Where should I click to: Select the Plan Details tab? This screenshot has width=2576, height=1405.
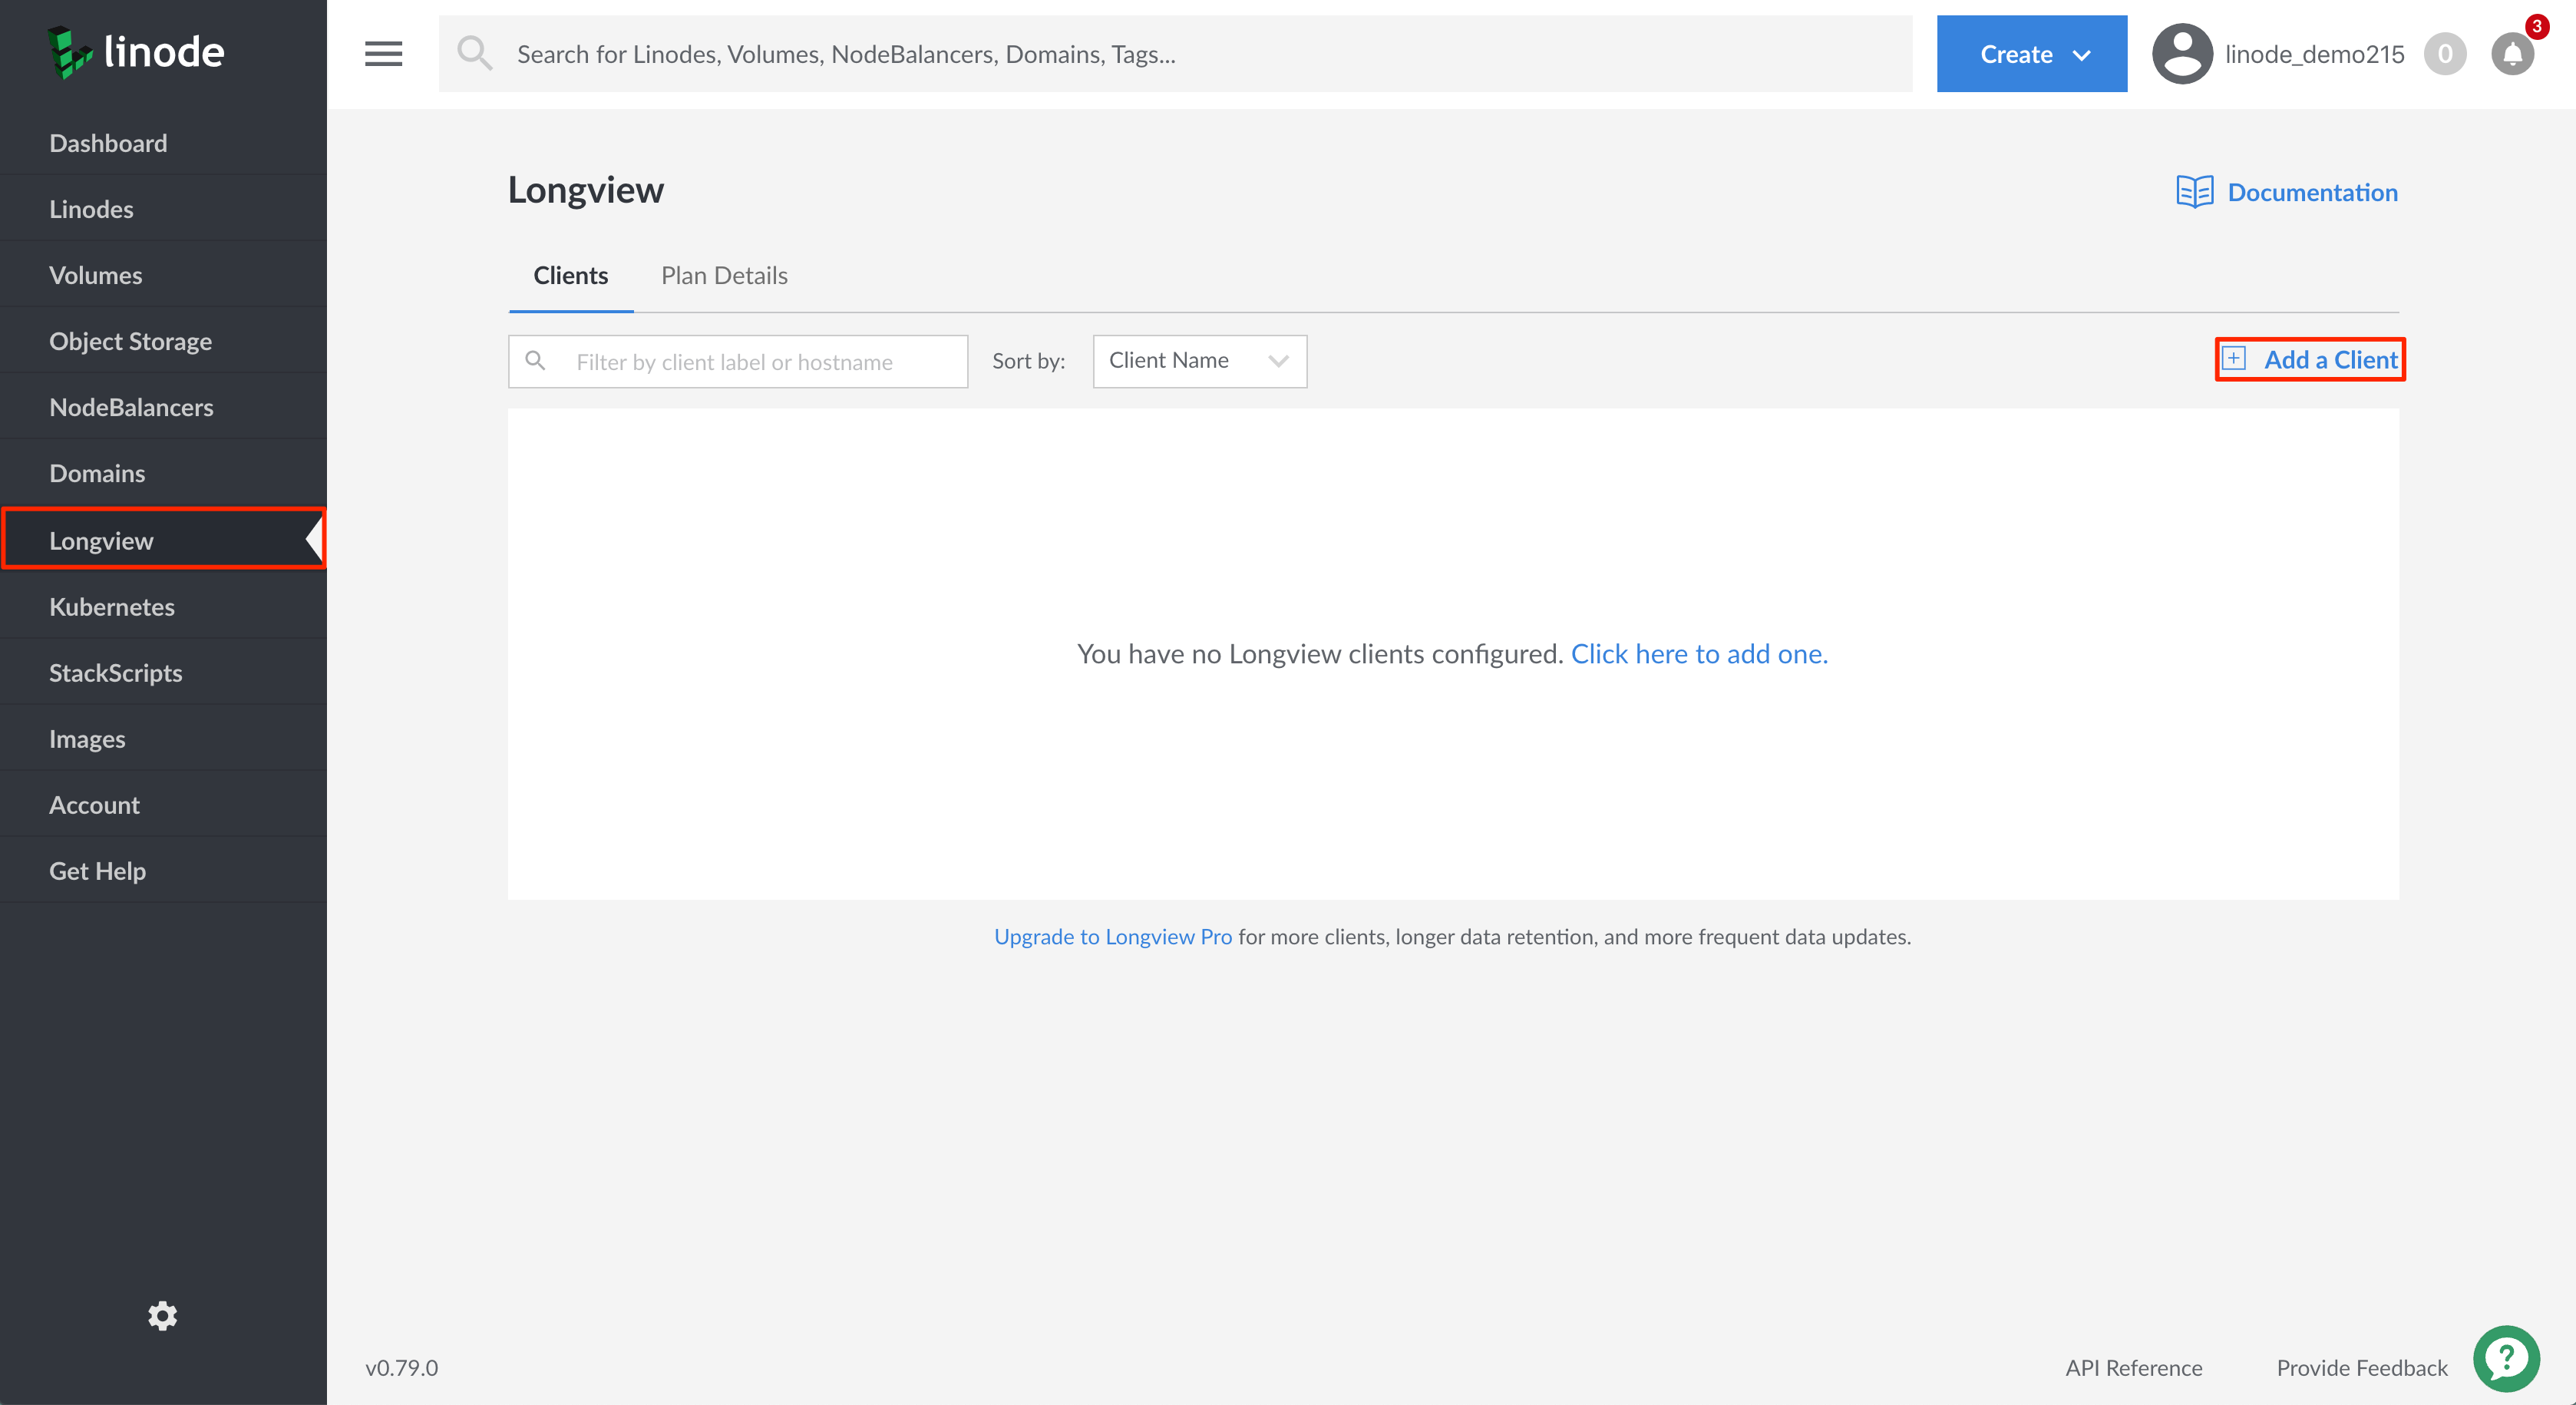725,273
